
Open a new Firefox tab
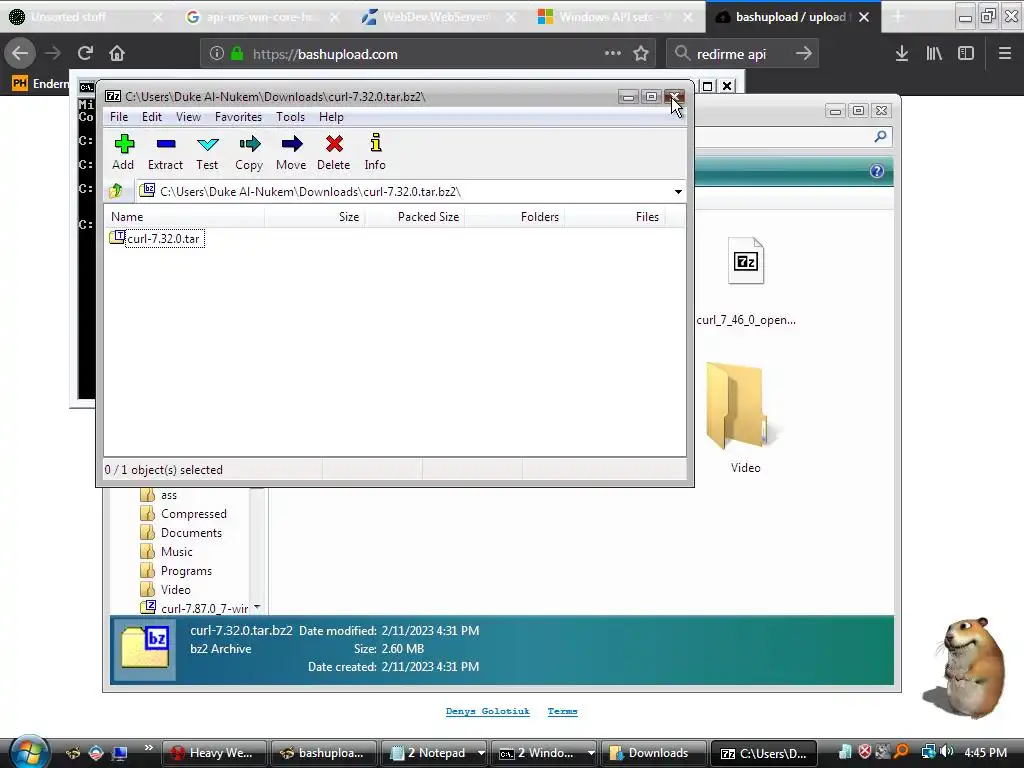click(x=899, y=17)
